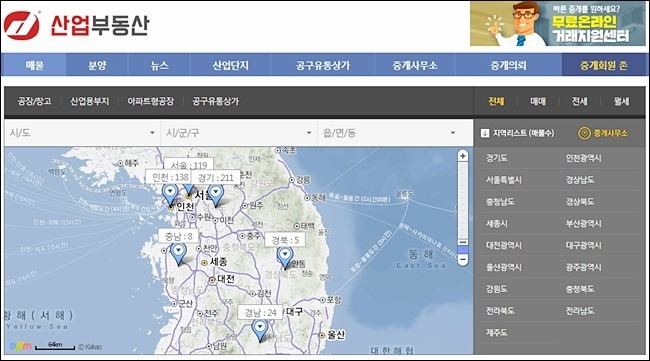
Task: Select 인천광역시 in the region list
Action: coord(583,158)
